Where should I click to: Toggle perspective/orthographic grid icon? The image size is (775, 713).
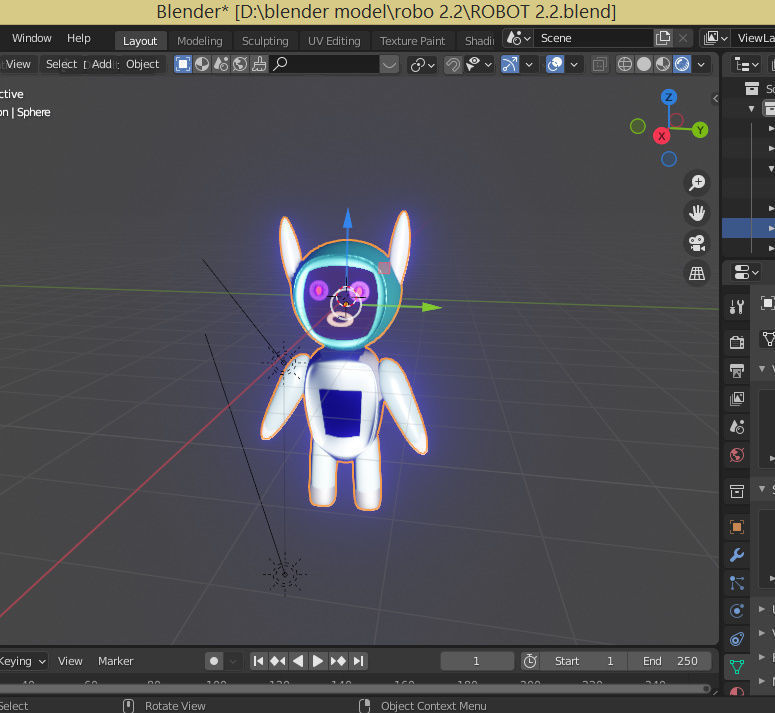pos(697,273)
